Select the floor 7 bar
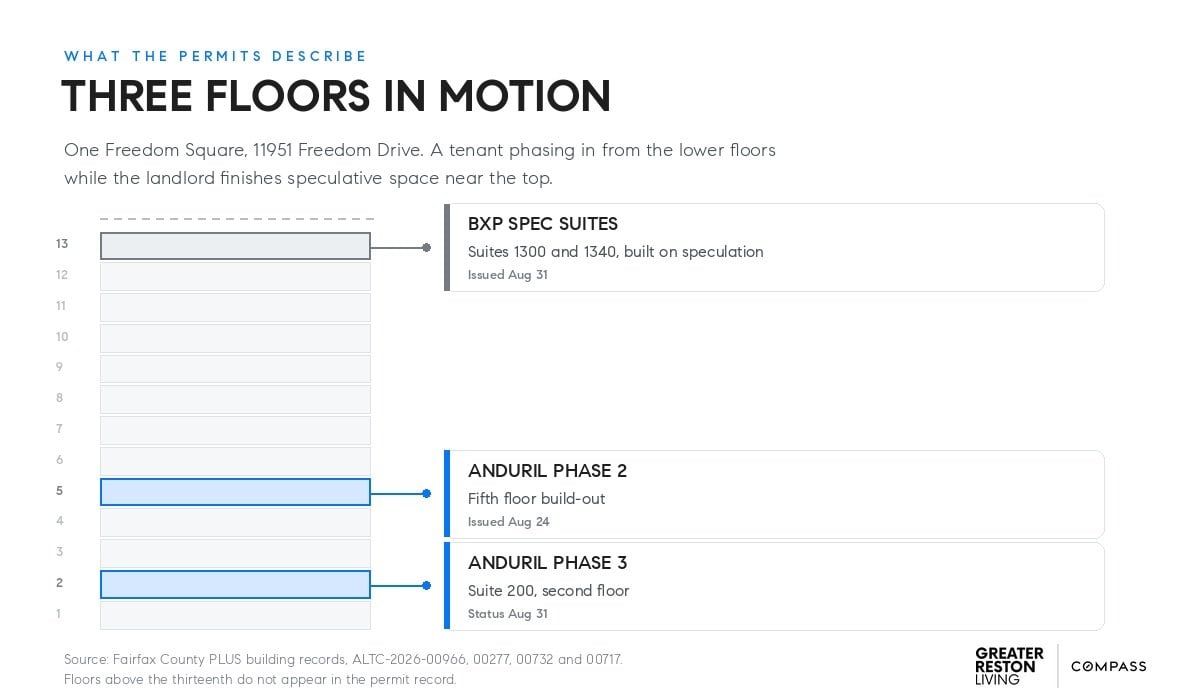 (x=235, y=430)
